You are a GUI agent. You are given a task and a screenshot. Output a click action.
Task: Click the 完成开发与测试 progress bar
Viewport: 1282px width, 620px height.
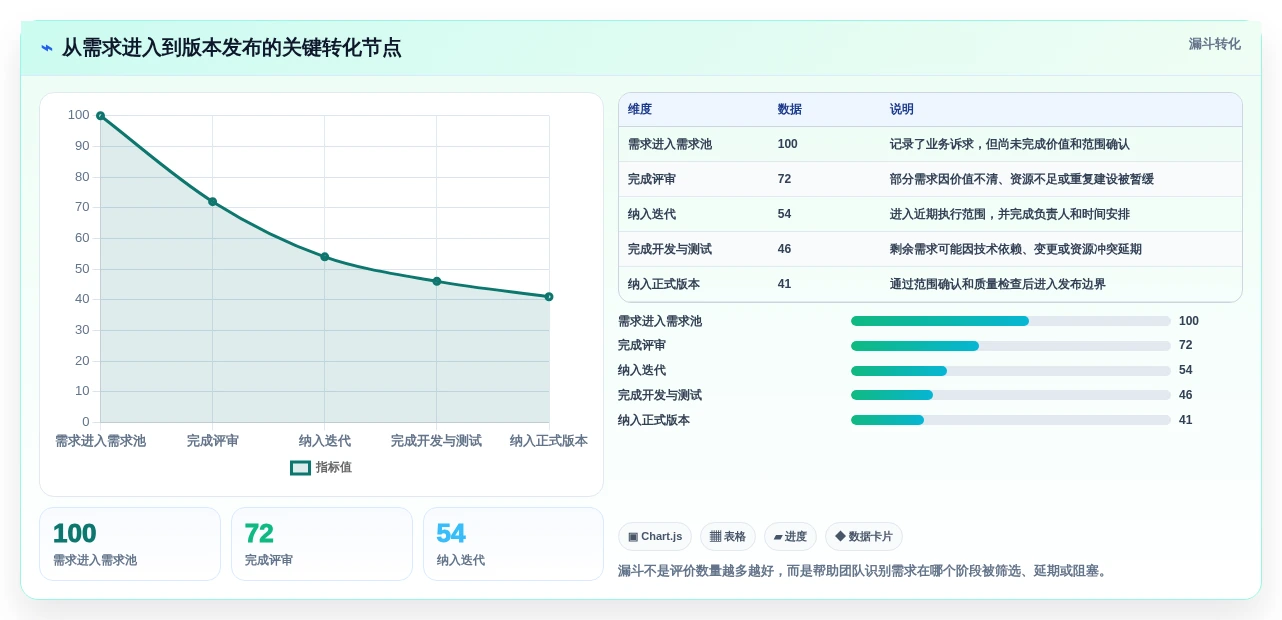pos(1010,395)
